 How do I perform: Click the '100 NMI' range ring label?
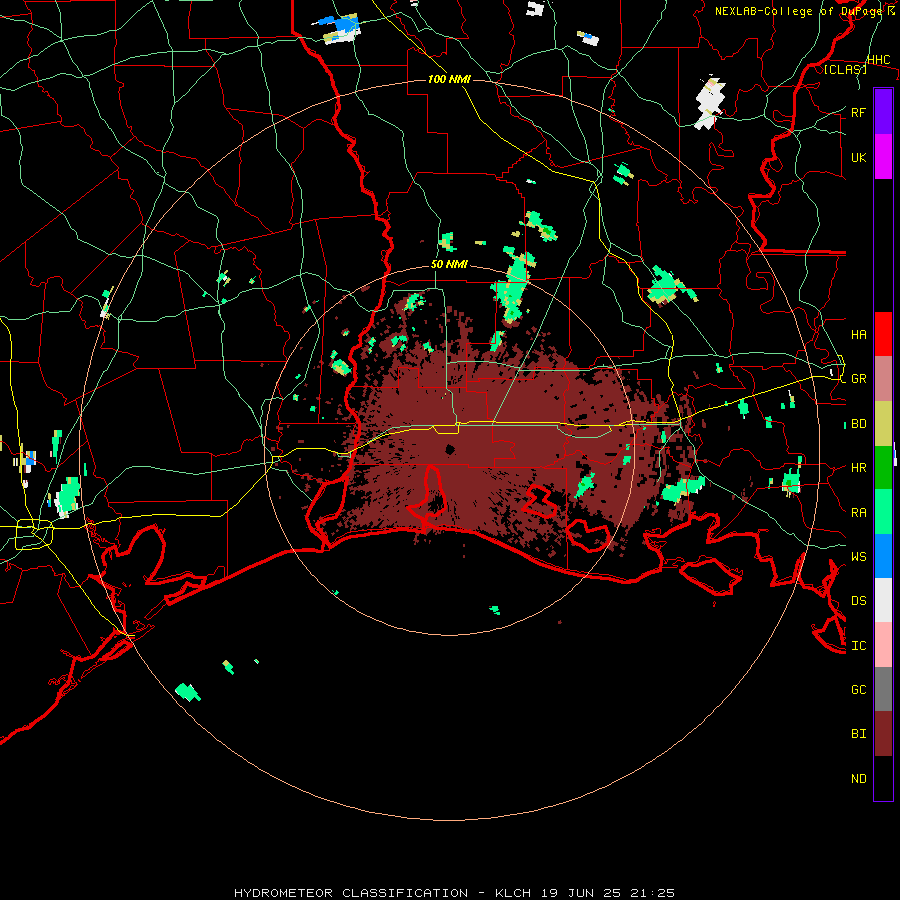click(449, 79)
